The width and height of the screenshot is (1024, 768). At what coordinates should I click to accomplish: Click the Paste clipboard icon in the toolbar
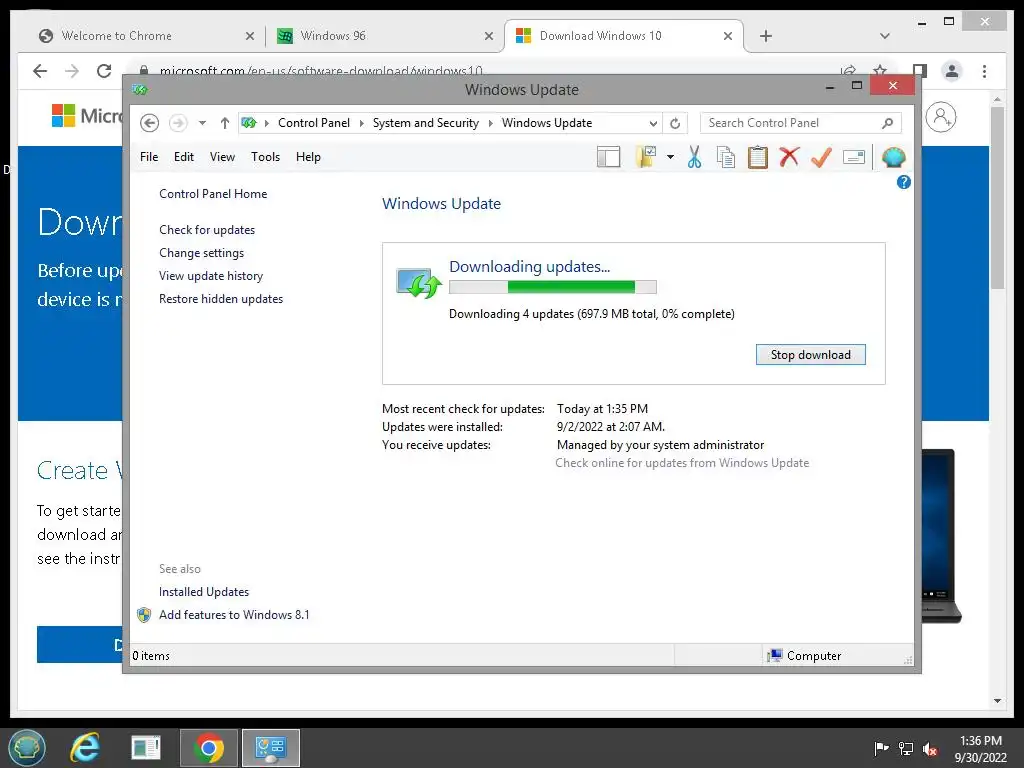pyautogui.click(x=758, y=157)
